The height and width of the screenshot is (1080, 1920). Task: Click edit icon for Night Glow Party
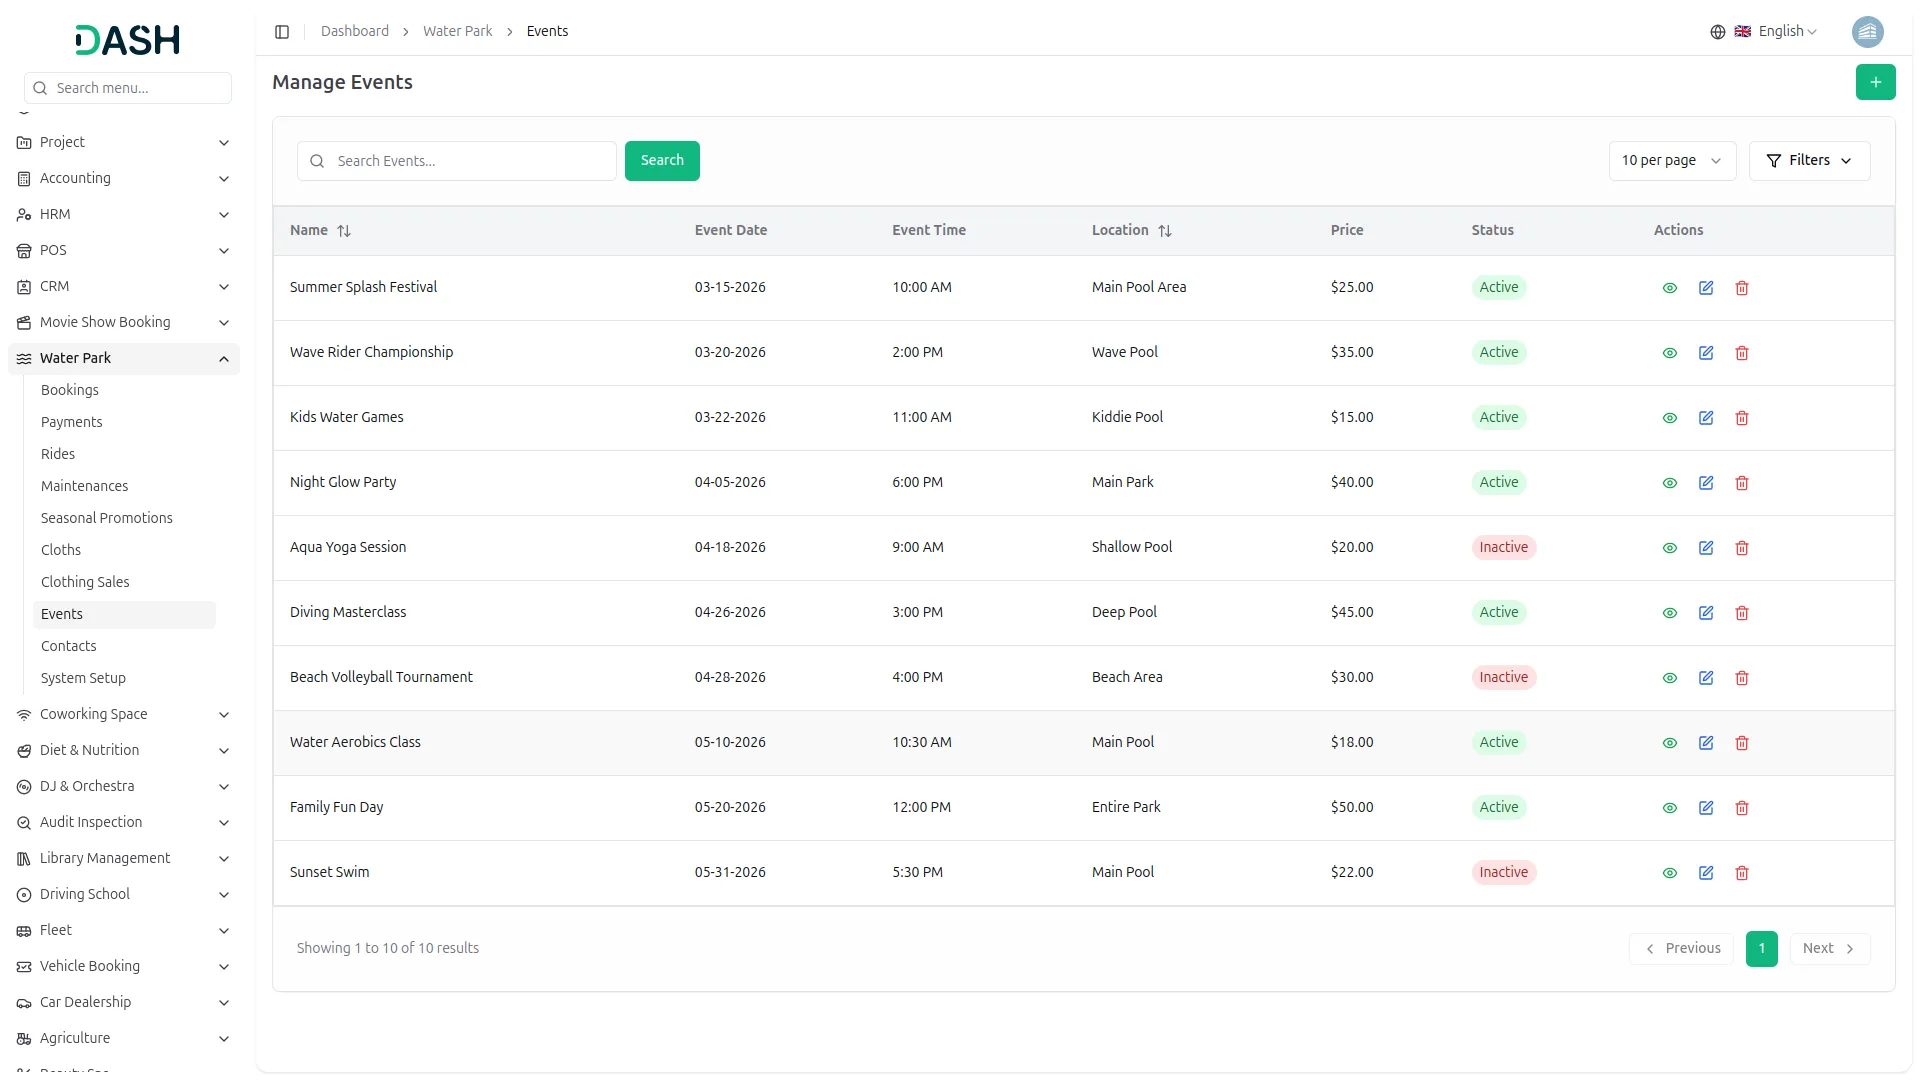click(1706, 483)
